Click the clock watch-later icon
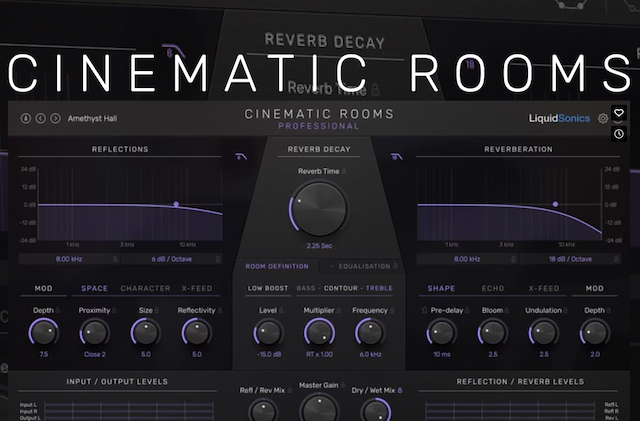Viewport: 640px width, 421px height. [x=619, y=134]
